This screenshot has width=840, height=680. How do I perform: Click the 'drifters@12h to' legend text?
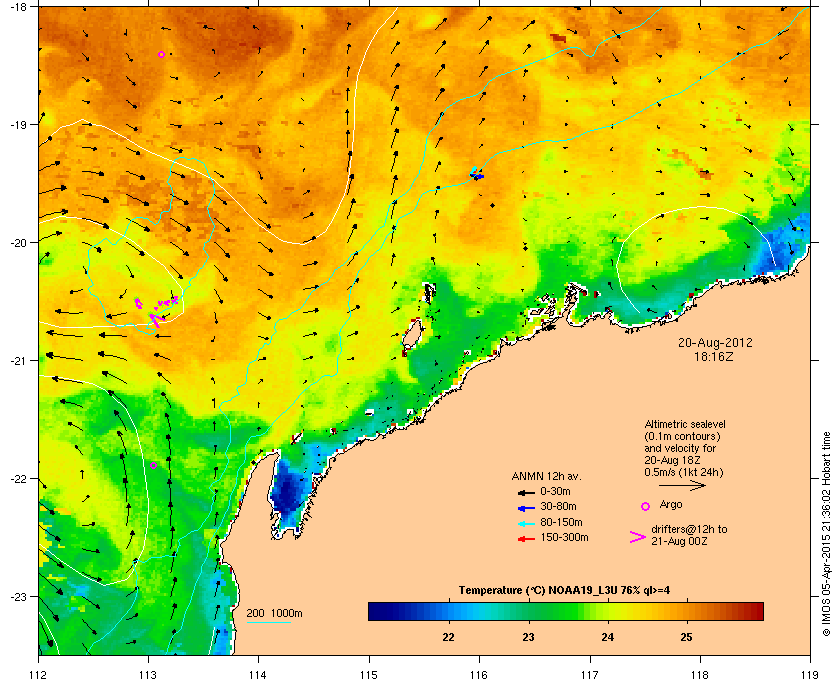click(689, 529)
